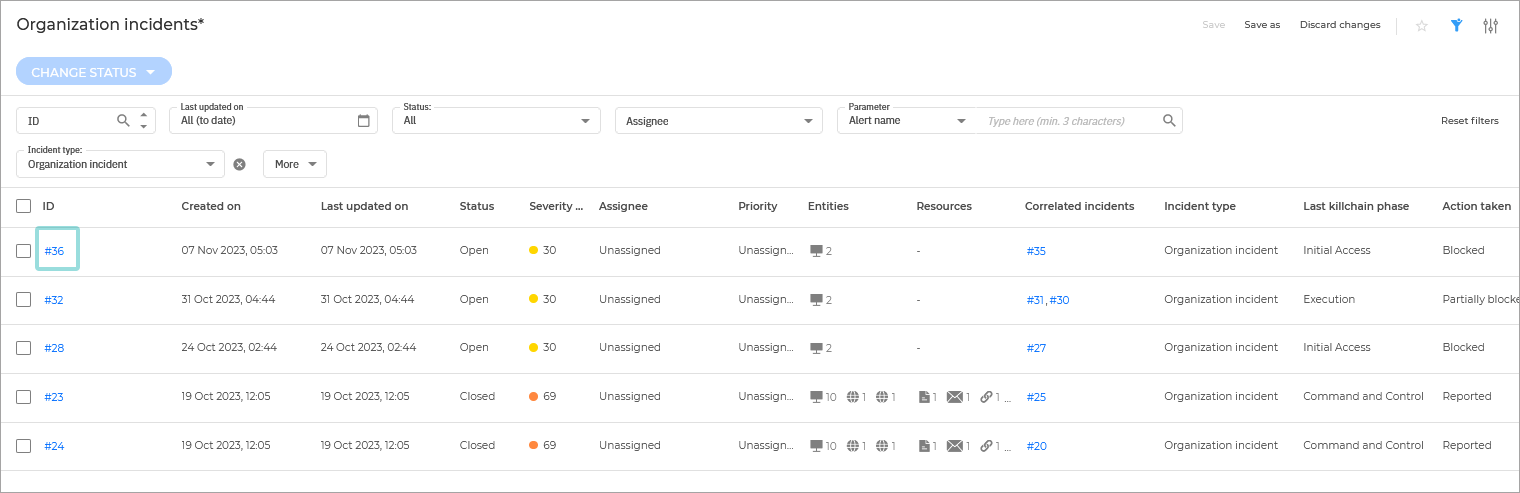1520x493 pixels.
Task: Toggle the select-all checkbox in header
Action: pos(24,206)
